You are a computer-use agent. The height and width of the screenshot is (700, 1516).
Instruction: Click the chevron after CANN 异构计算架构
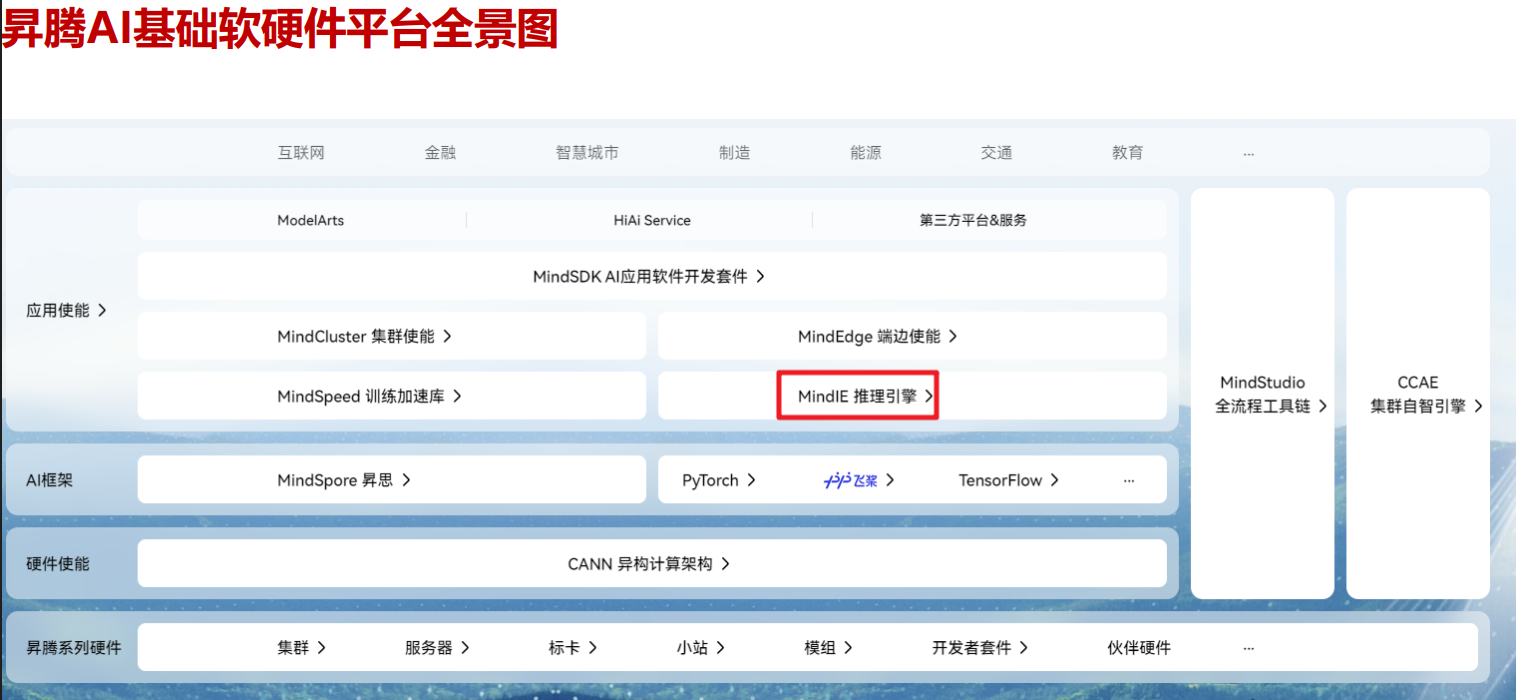[725, 564]
